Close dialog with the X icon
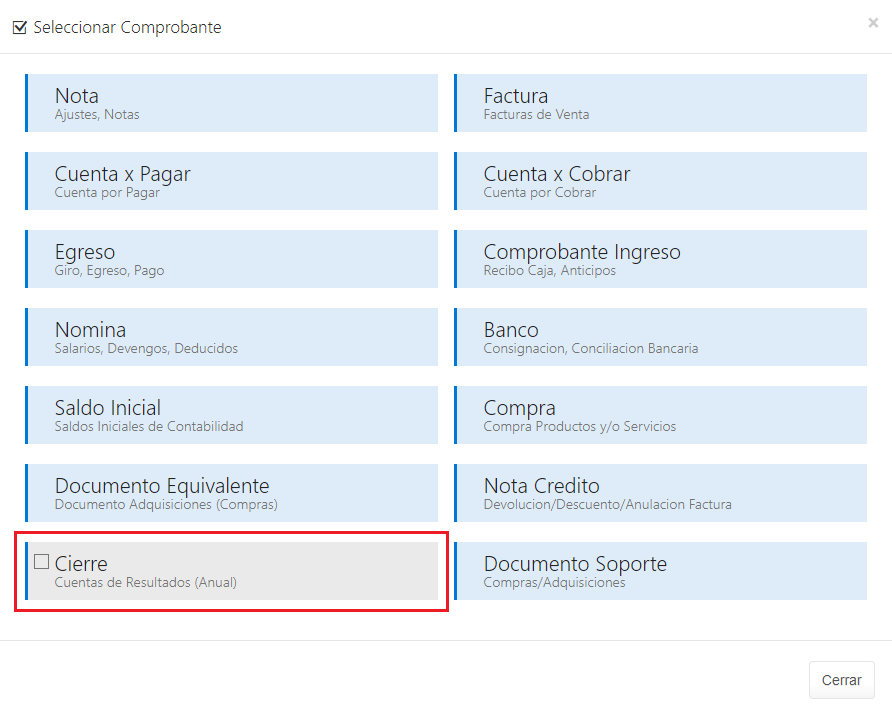892x713 pixels. (x=873, y=23)
